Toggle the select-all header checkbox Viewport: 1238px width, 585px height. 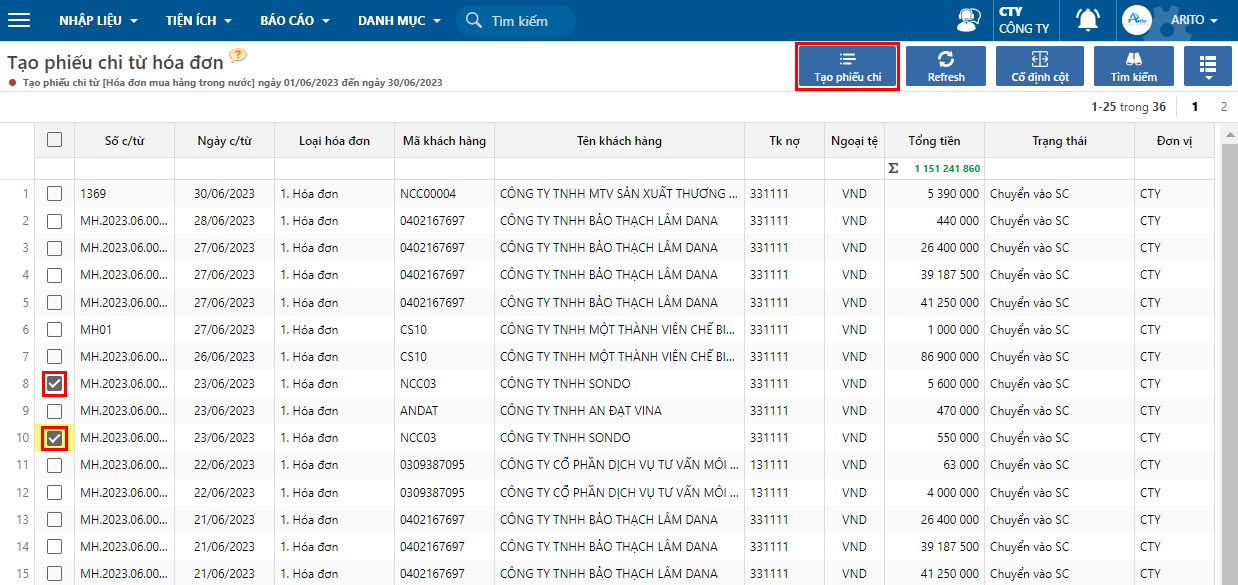point(55,140)
